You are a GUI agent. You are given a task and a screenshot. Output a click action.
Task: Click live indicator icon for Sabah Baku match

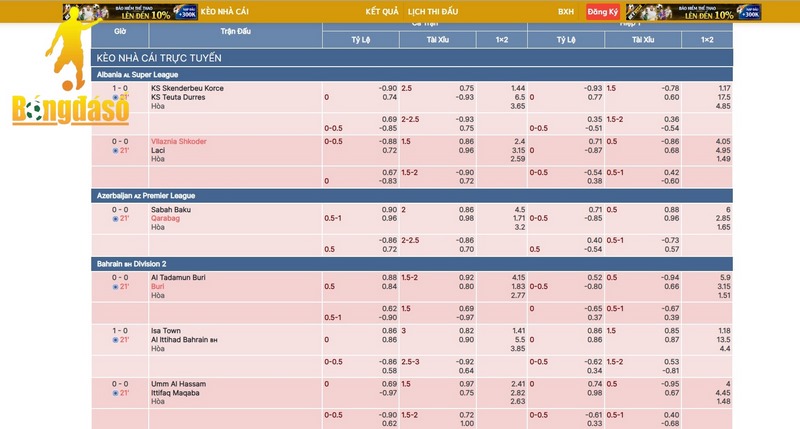tap(115, 219)
